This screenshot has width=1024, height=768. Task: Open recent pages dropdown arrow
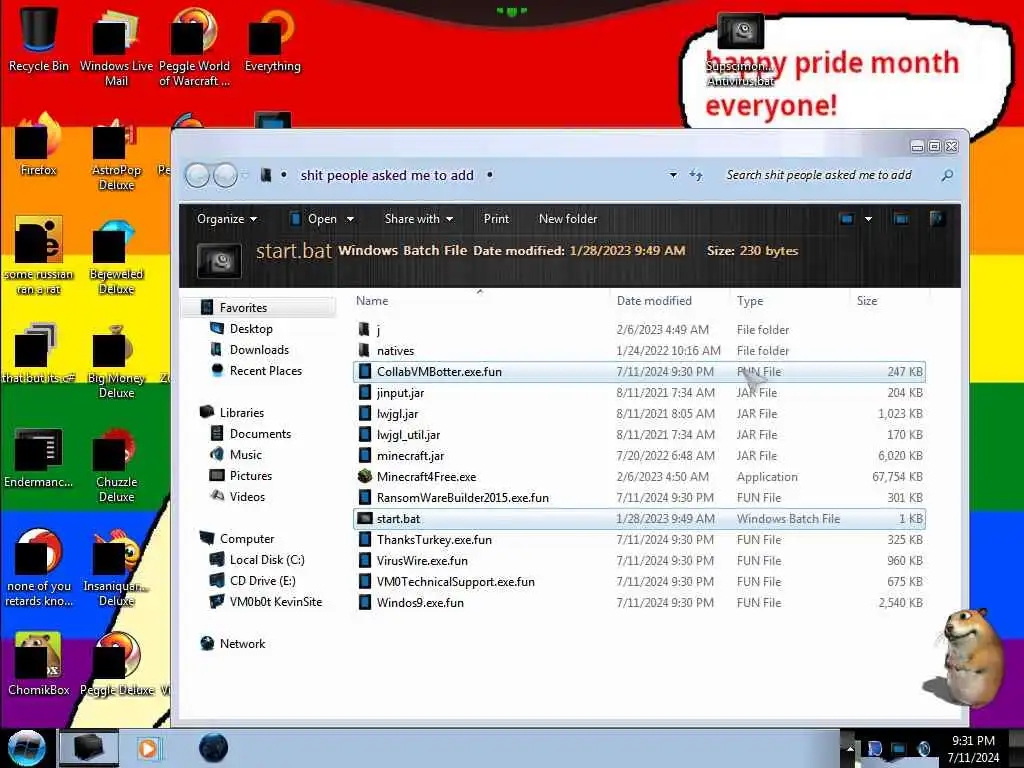(x=245, y=175)
